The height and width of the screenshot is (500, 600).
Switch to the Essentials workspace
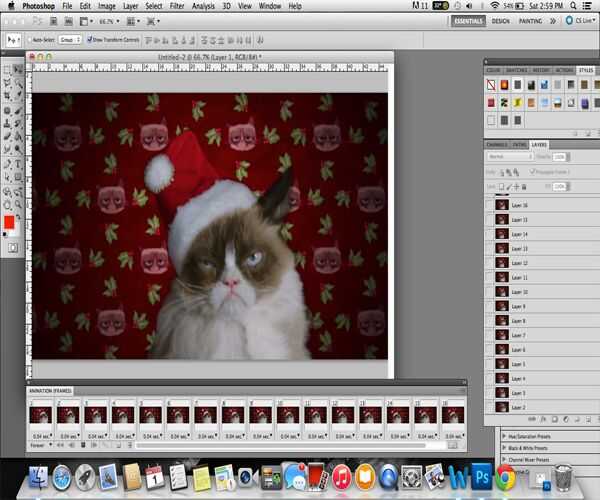coord(468,21)
